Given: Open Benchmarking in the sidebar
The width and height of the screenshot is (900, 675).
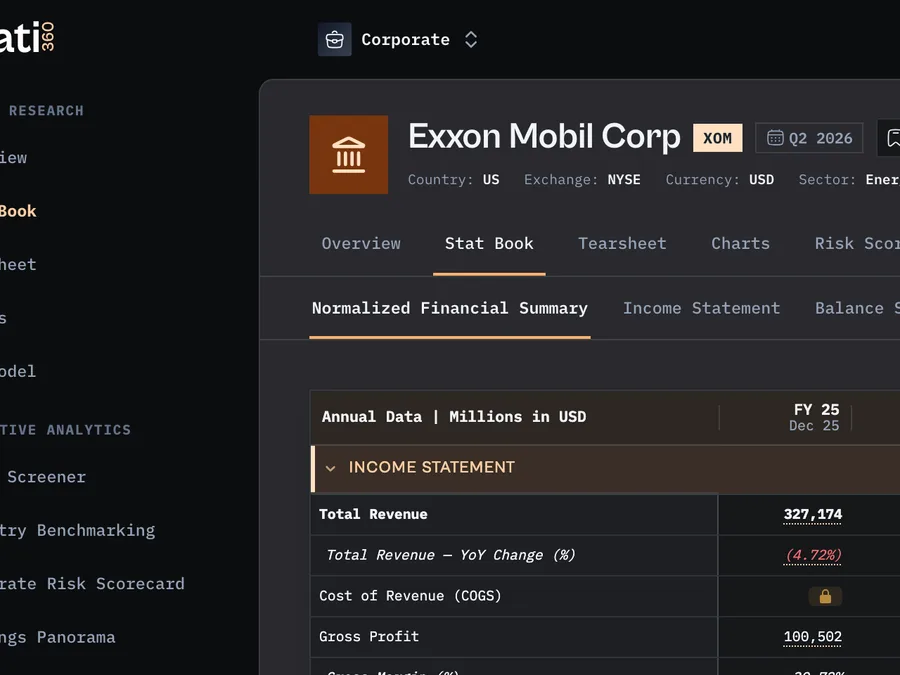Looking at the screenshot, I should tap(77, 530).
